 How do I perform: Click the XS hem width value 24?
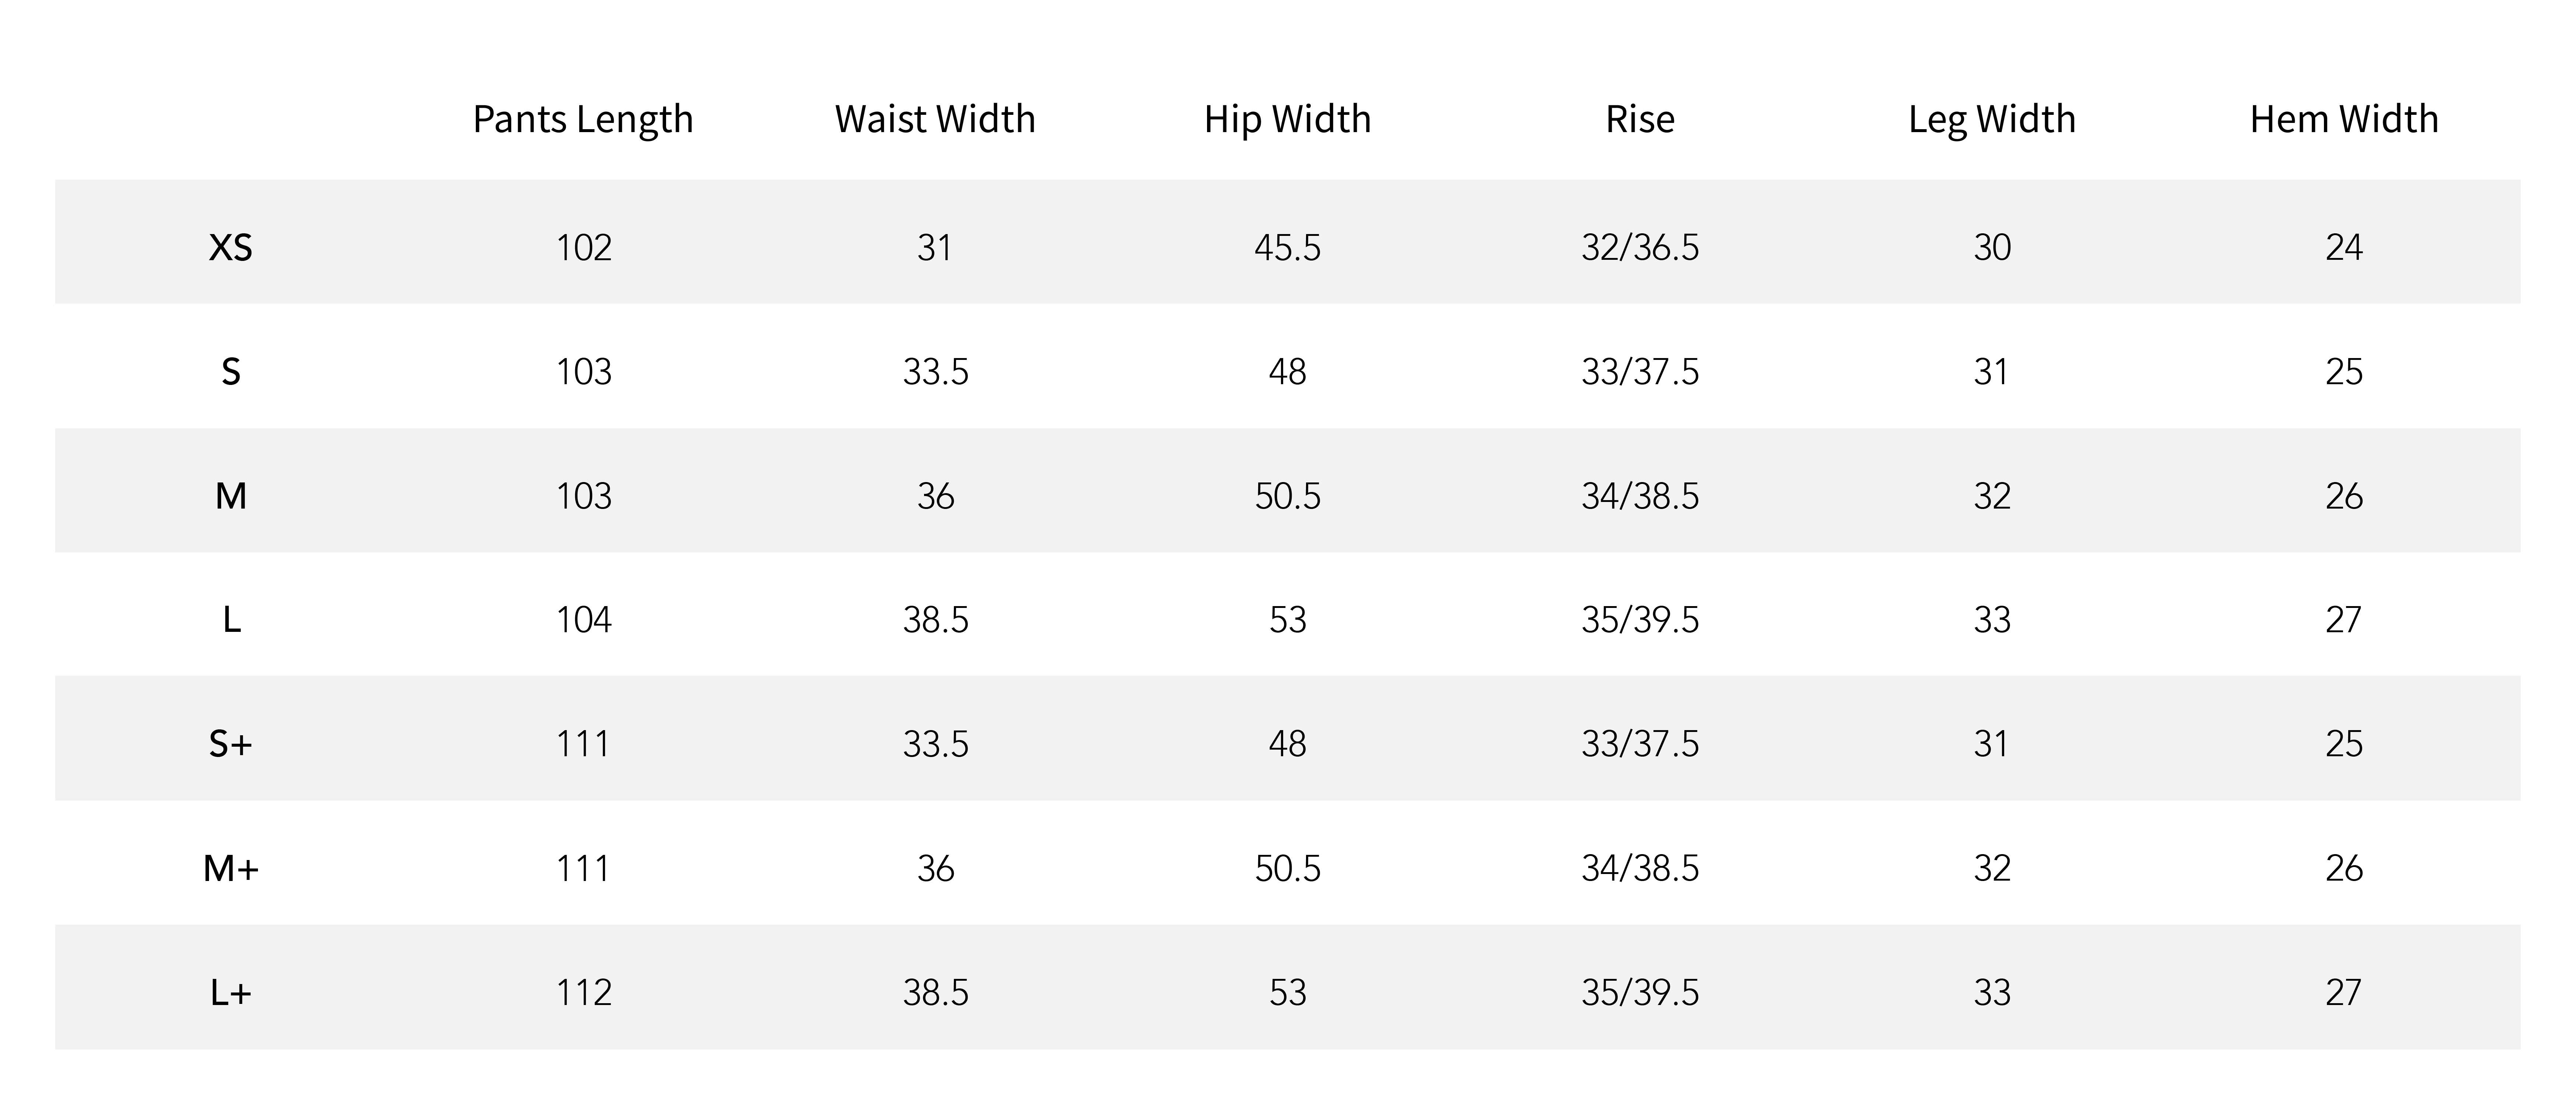tap(2344, 247)
